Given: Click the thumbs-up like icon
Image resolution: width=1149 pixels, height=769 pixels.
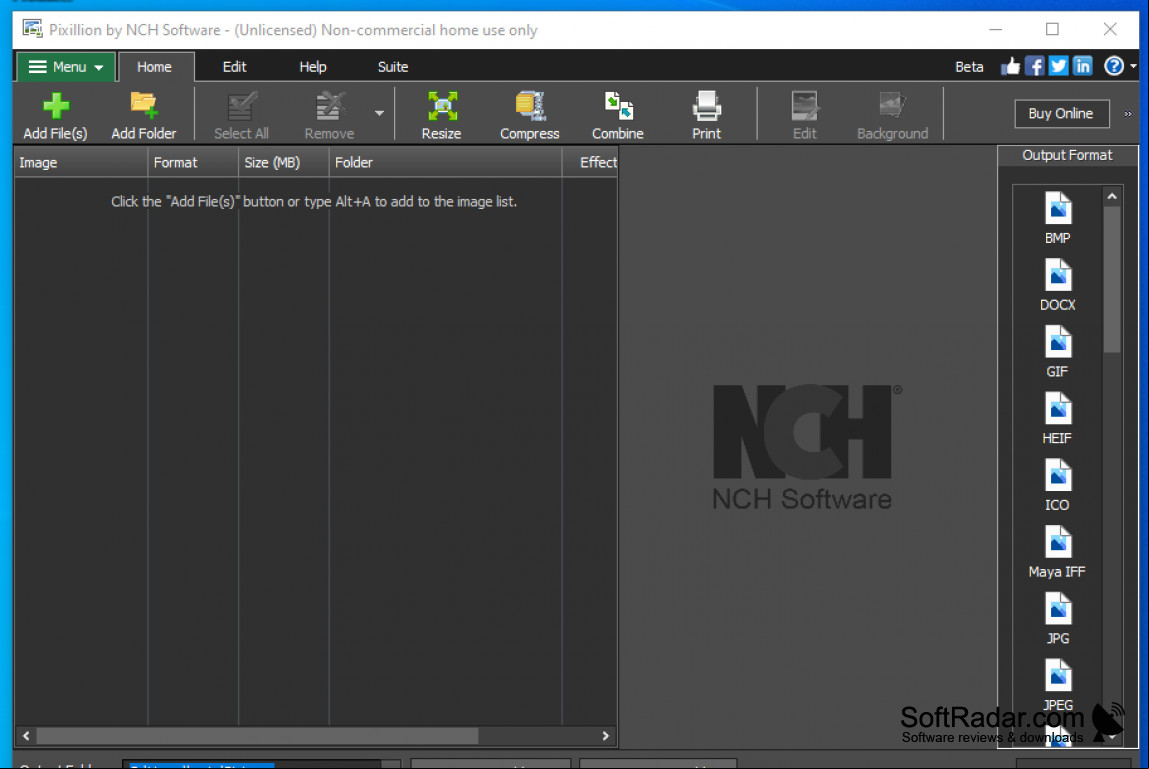Looking at the screenshot, I should [1011, 67].
